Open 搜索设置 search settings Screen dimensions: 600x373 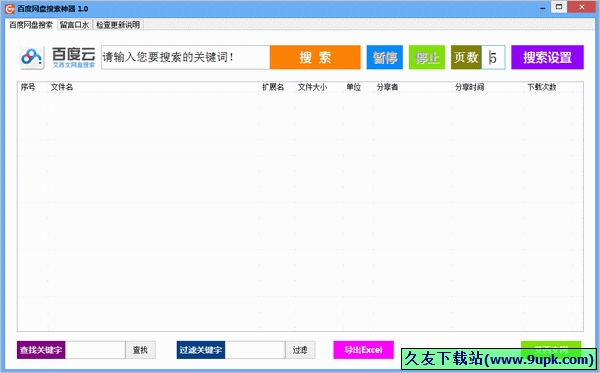click(547, 57)
